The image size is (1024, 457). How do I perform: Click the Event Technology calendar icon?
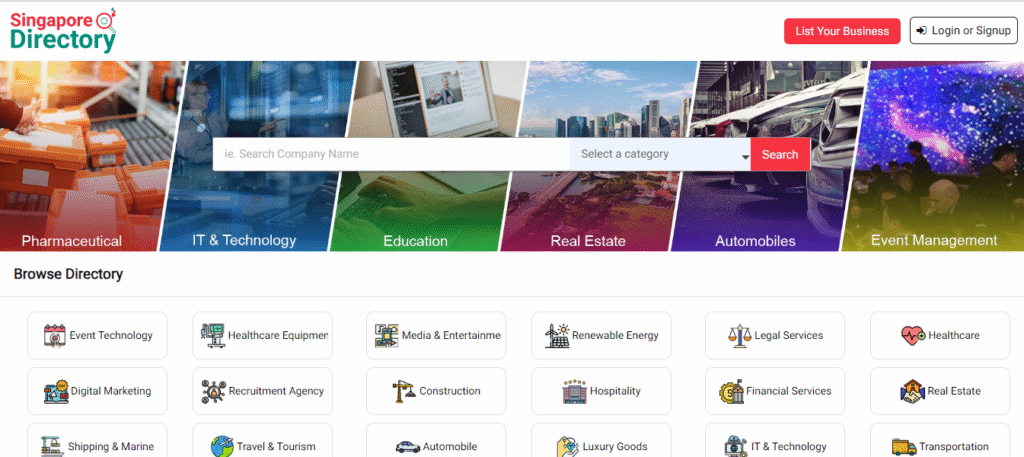[x=54, y=336]
